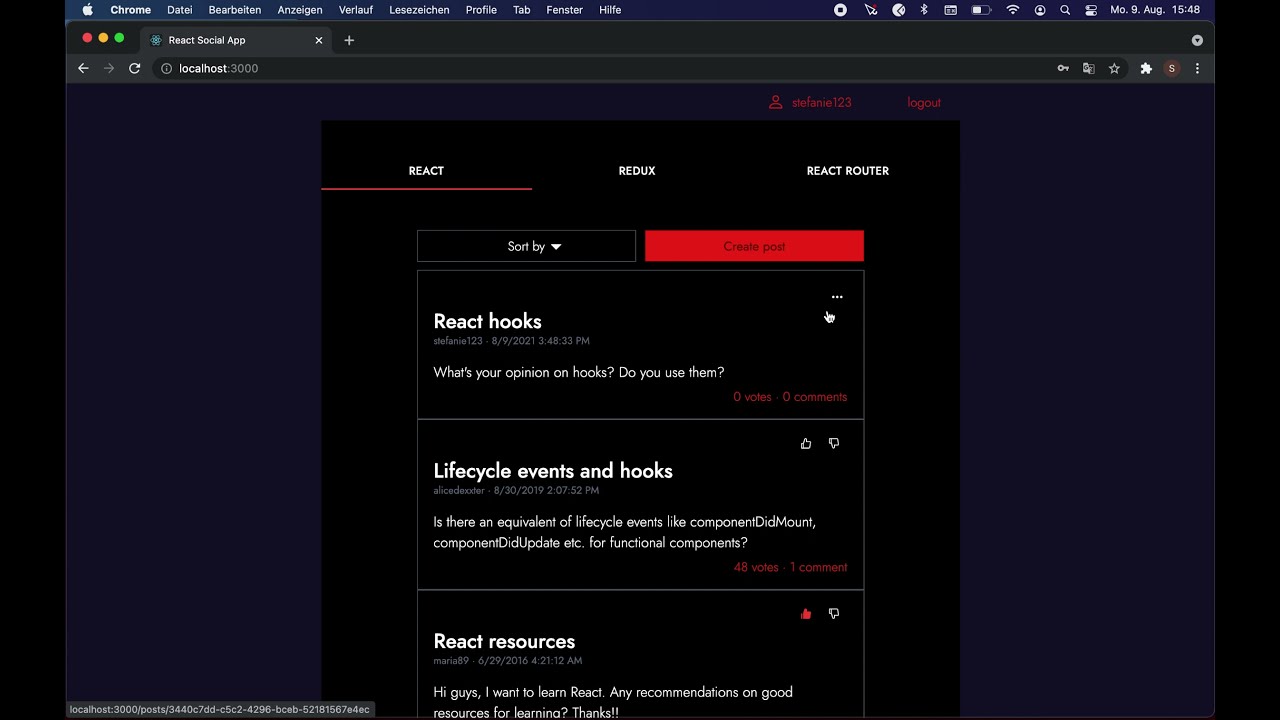
Task: Open the Apple menu
Action: (x=88, y=10)
